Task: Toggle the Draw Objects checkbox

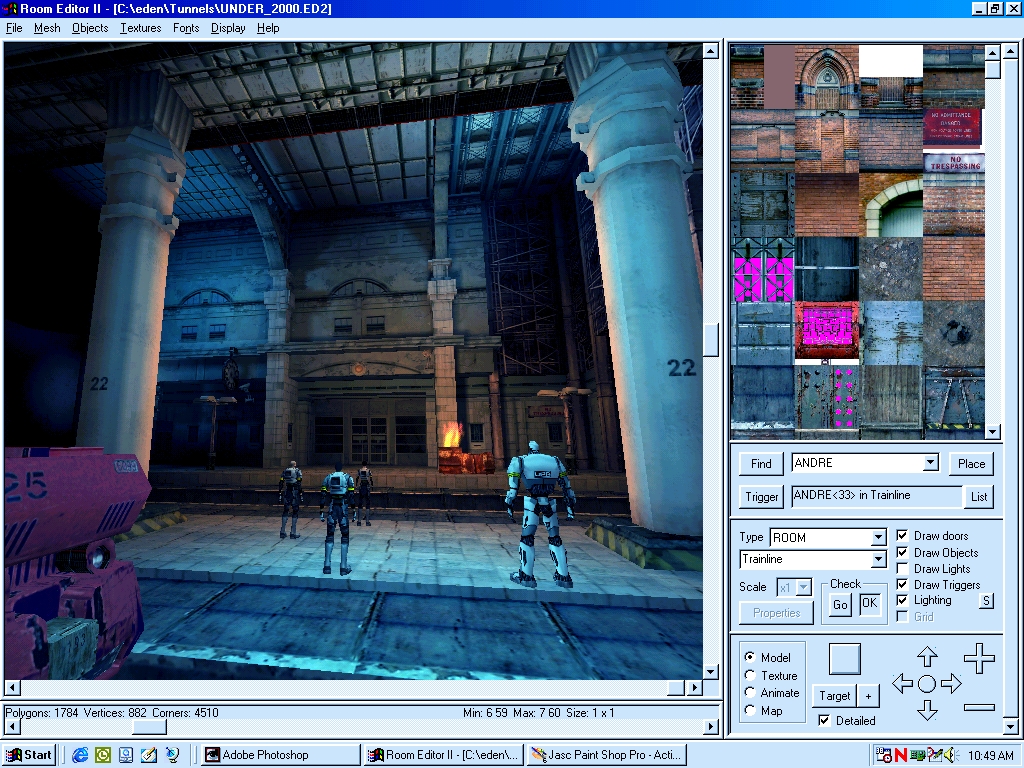Action: [x=902, y=552]
